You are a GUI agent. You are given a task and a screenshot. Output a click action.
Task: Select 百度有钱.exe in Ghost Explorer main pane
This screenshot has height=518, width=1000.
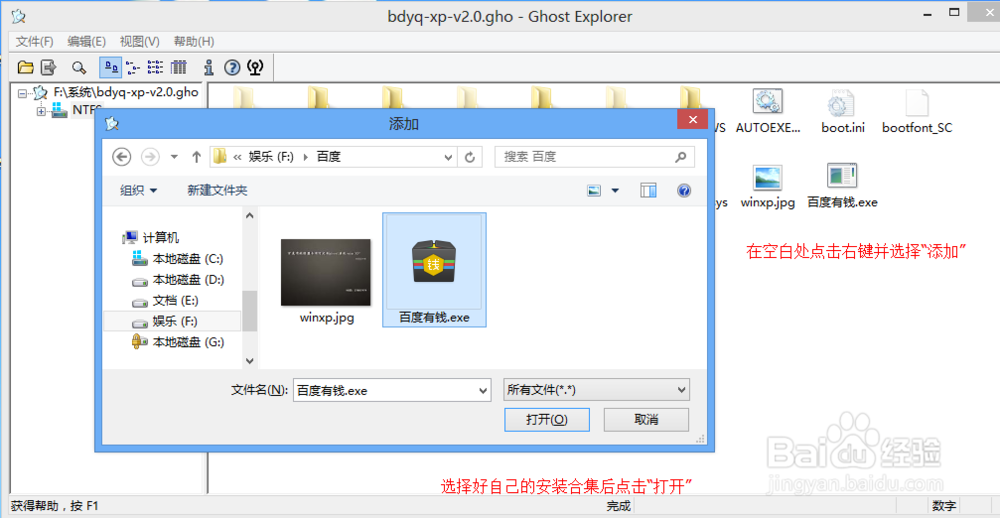click(842, 186)
